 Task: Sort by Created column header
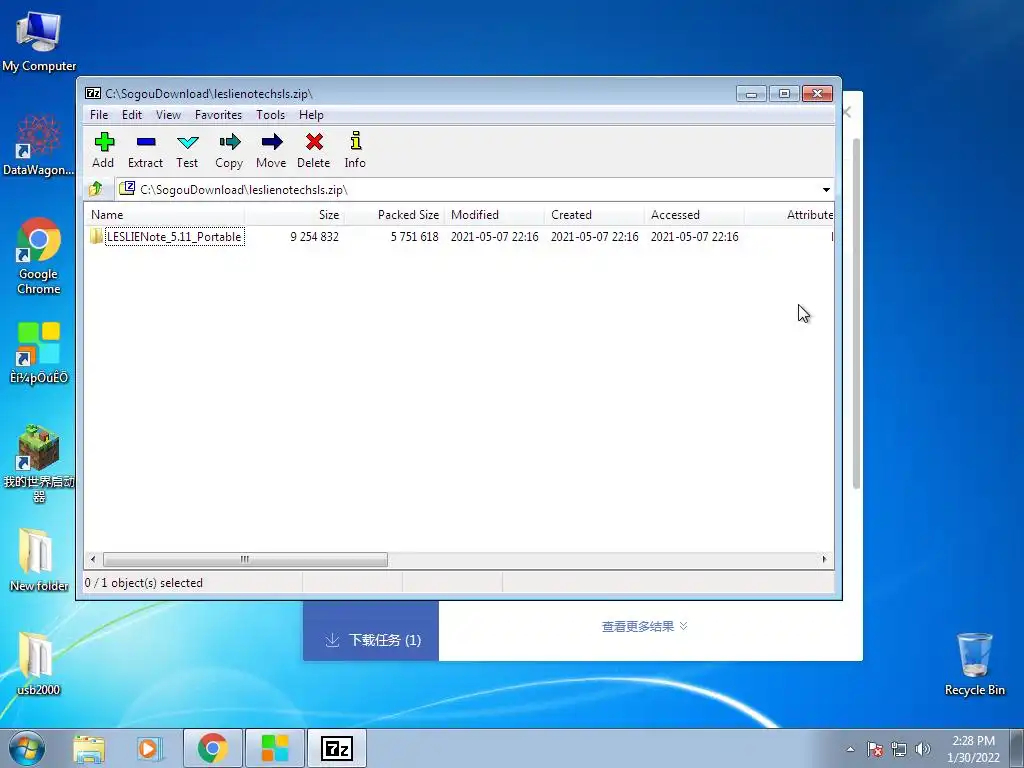coord(594,215)
